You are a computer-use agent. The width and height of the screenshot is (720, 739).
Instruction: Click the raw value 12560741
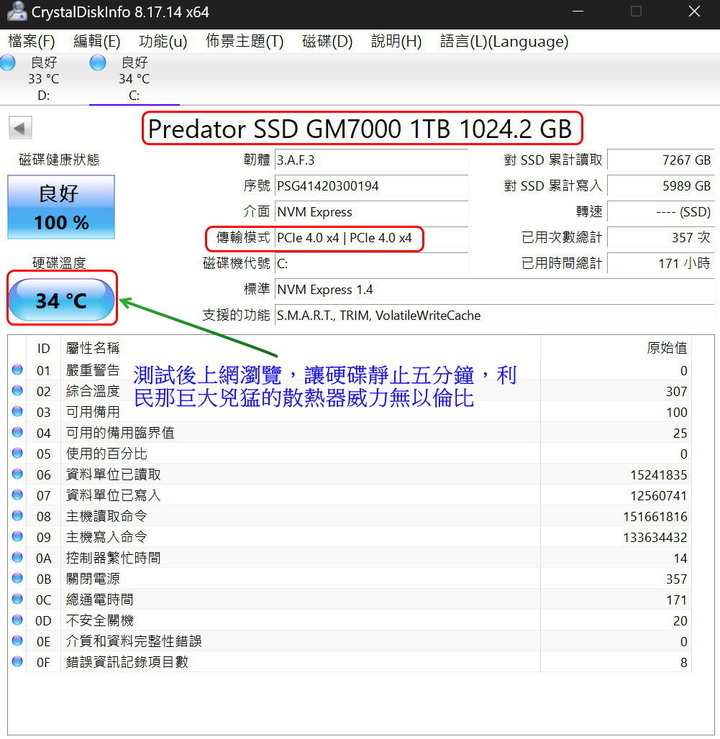pyautogui.click(x=659, y=495)
